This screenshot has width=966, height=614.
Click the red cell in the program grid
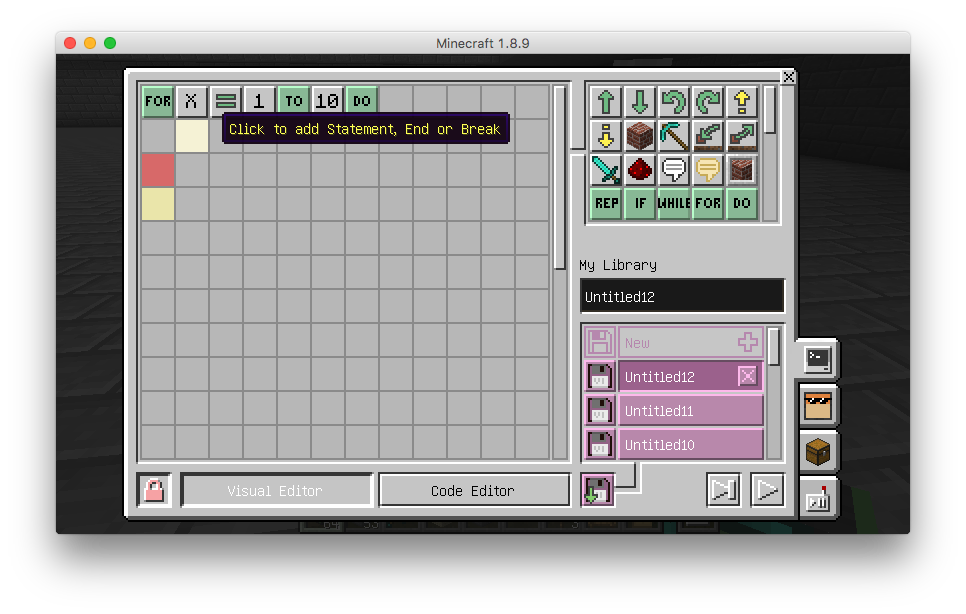(158, 170)
